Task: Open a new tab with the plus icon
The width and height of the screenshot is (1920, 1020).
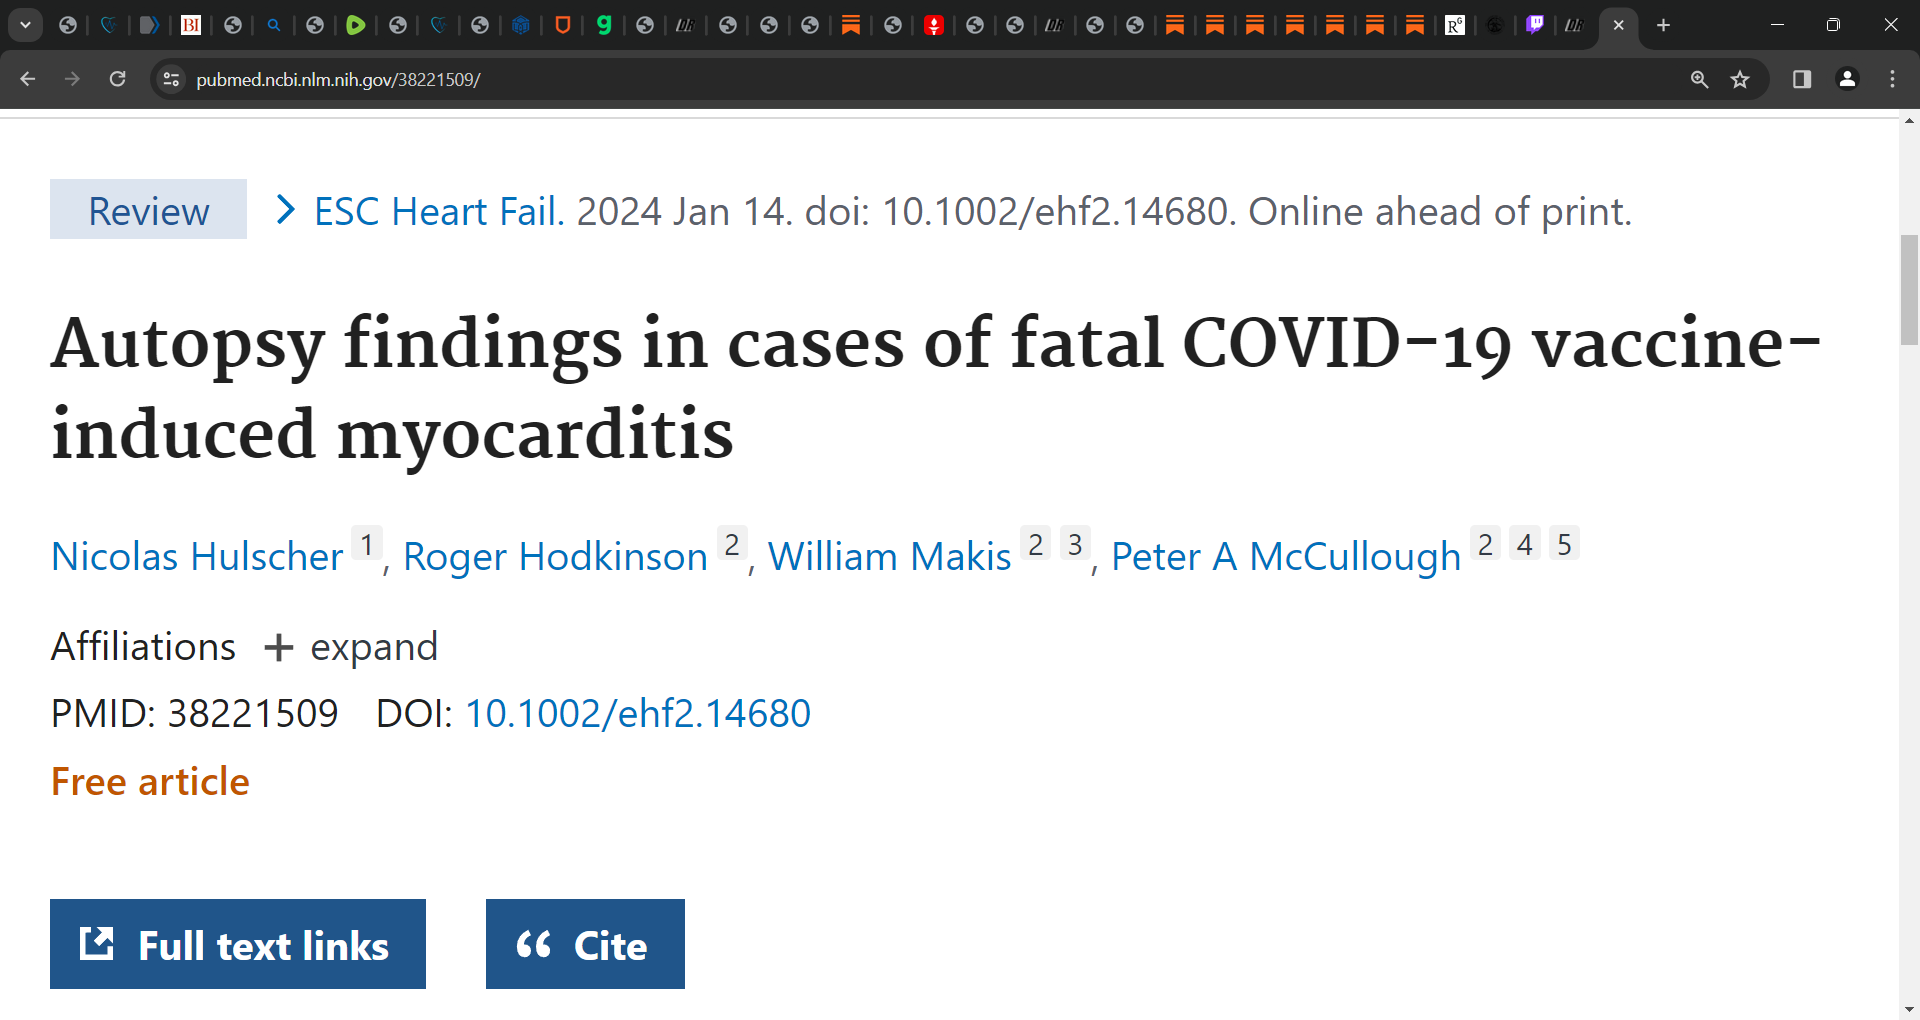Action: 1663,25
